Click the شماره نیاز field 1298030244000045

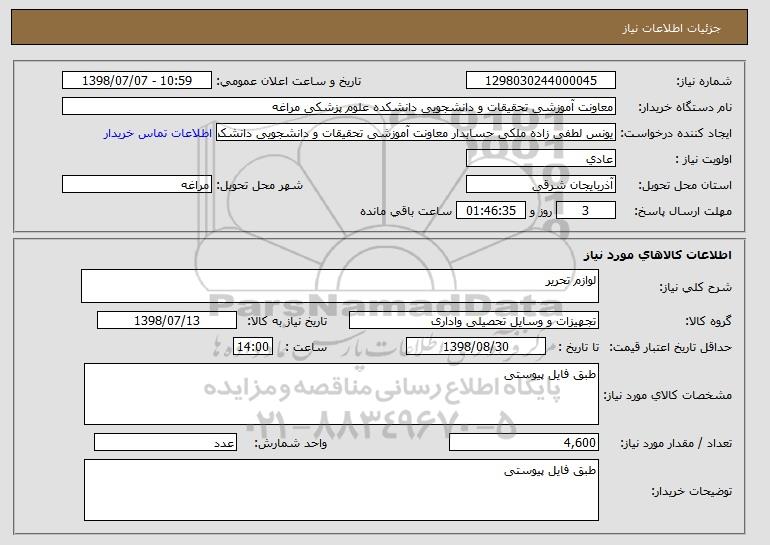click(541, 81)
